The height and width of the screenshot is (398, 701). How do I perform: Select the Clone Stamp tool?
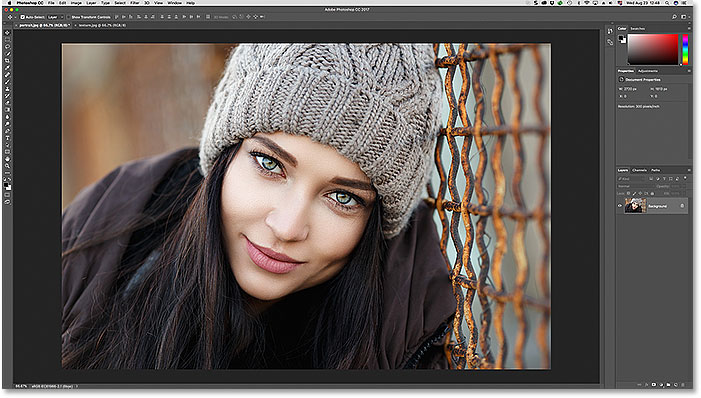click(8, 89)
